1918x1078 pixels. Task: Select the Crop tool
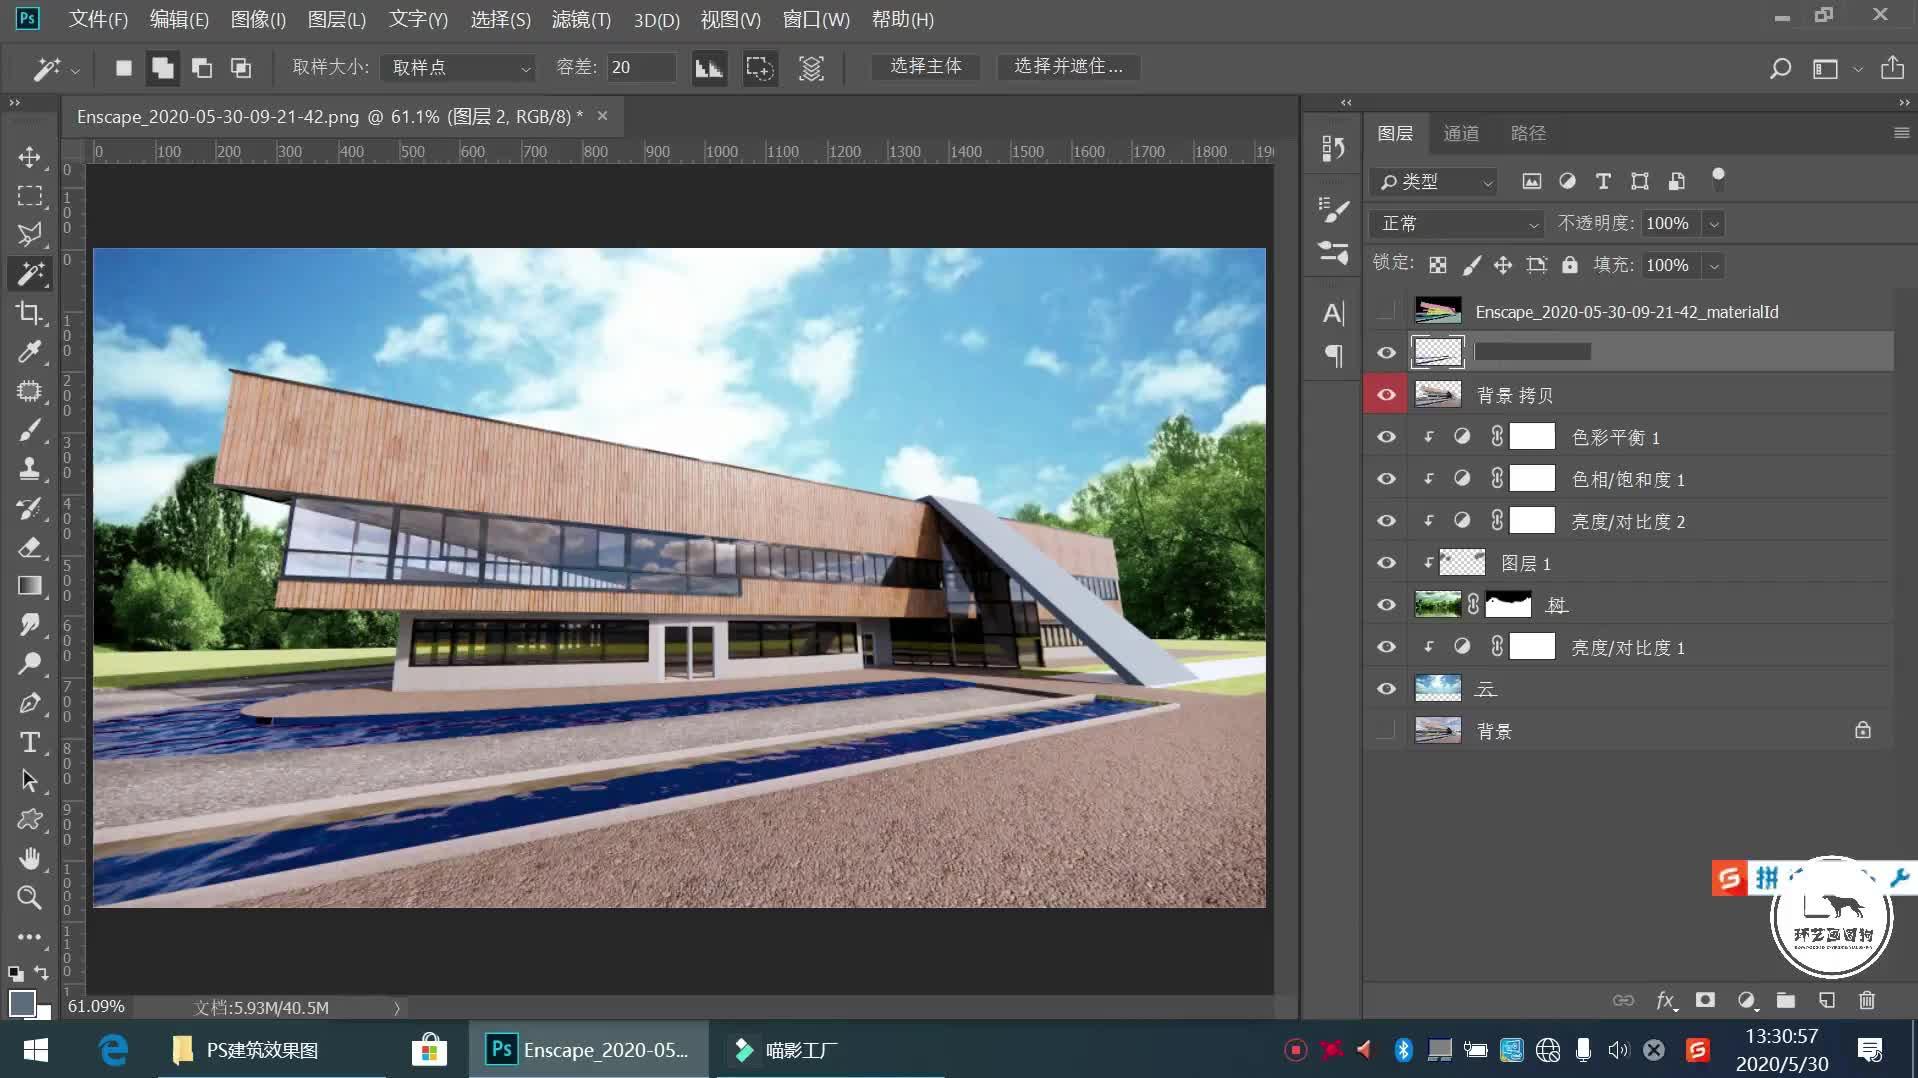pos(29,313)
